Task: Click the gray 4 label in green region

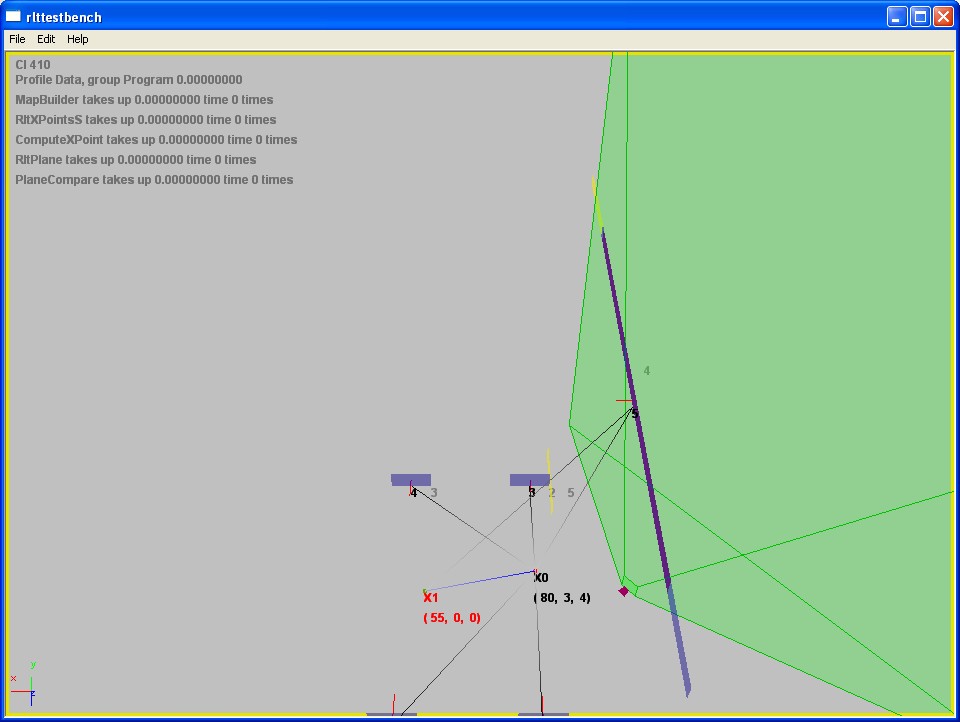Action: pyautogui.click(x=647, y=371)
